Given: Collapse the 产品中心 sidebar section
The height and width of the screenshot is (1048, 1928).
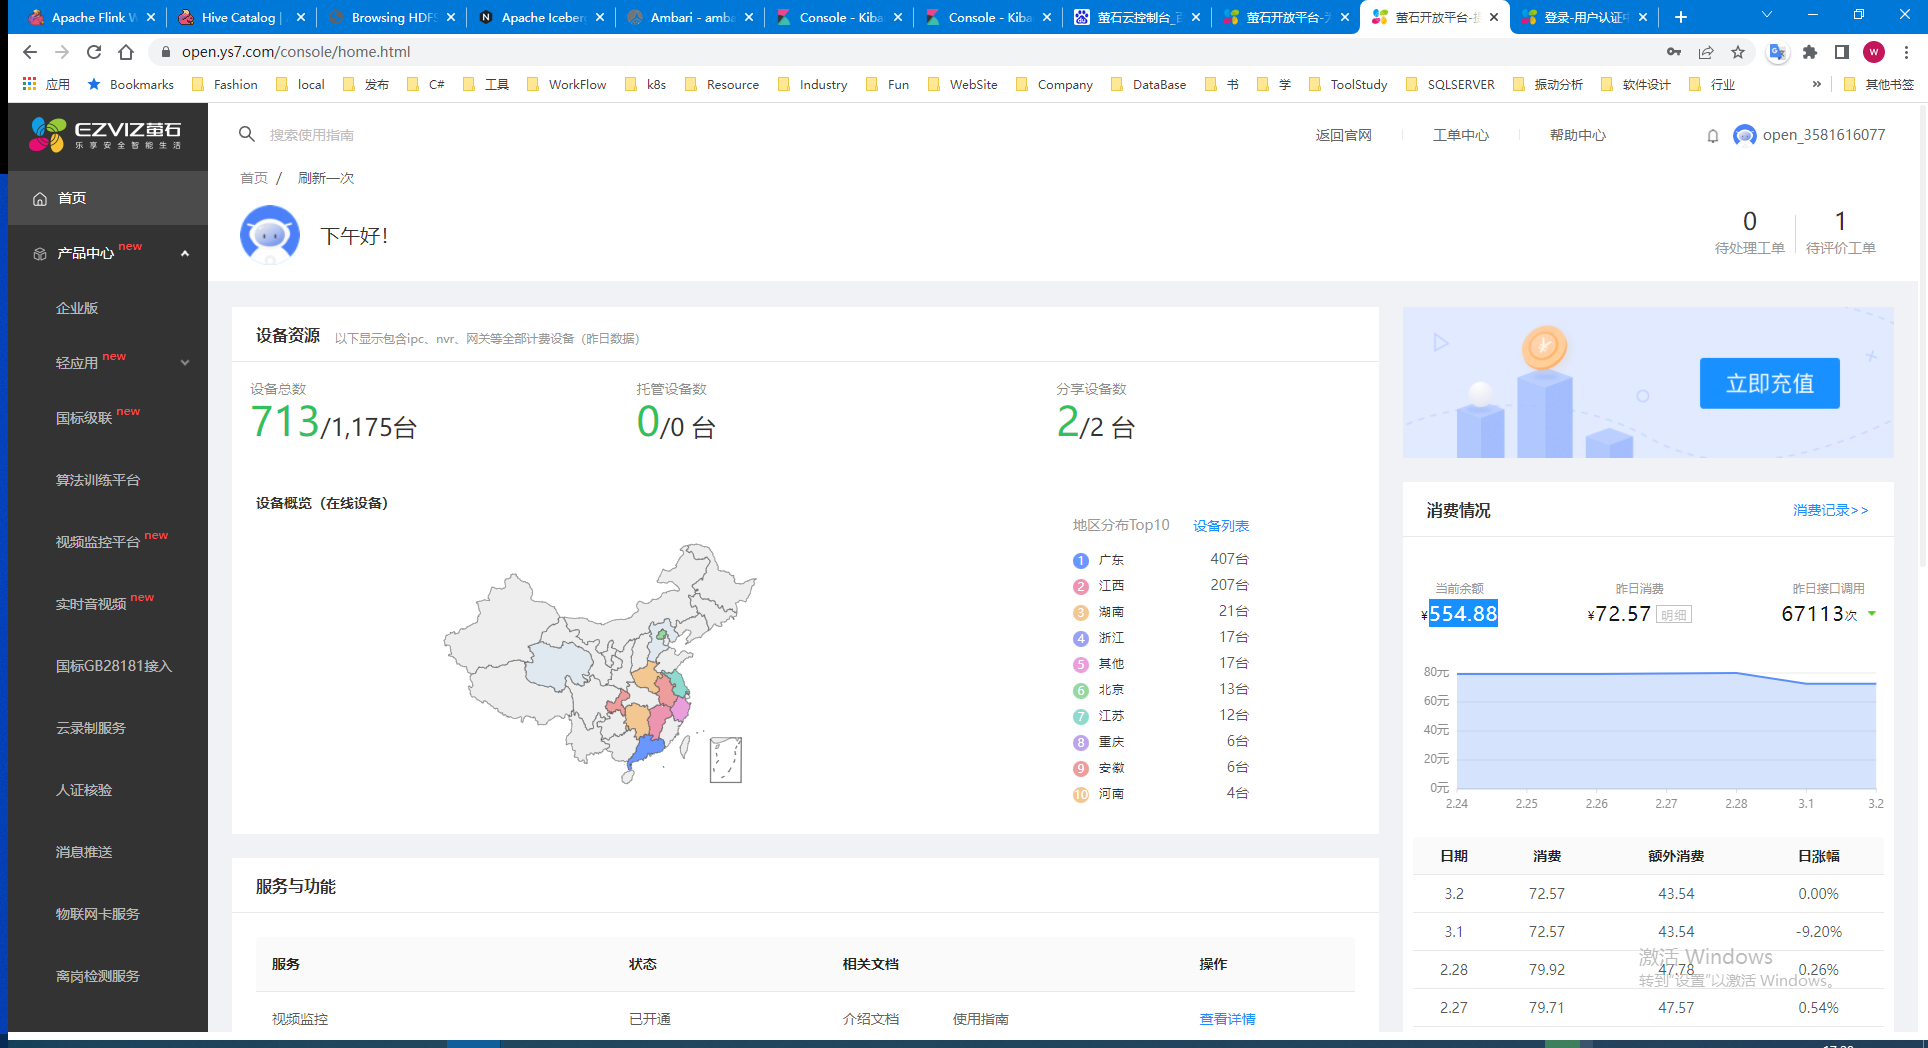Looking at the screenshot, I should click(185, 253).
